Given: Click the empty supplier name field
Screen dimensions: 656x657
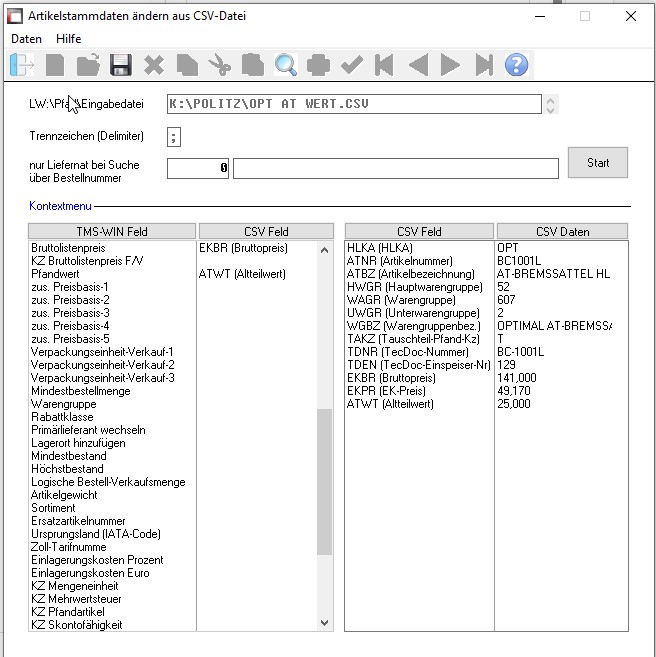Looking at the screenshot, I should point(396,168).
